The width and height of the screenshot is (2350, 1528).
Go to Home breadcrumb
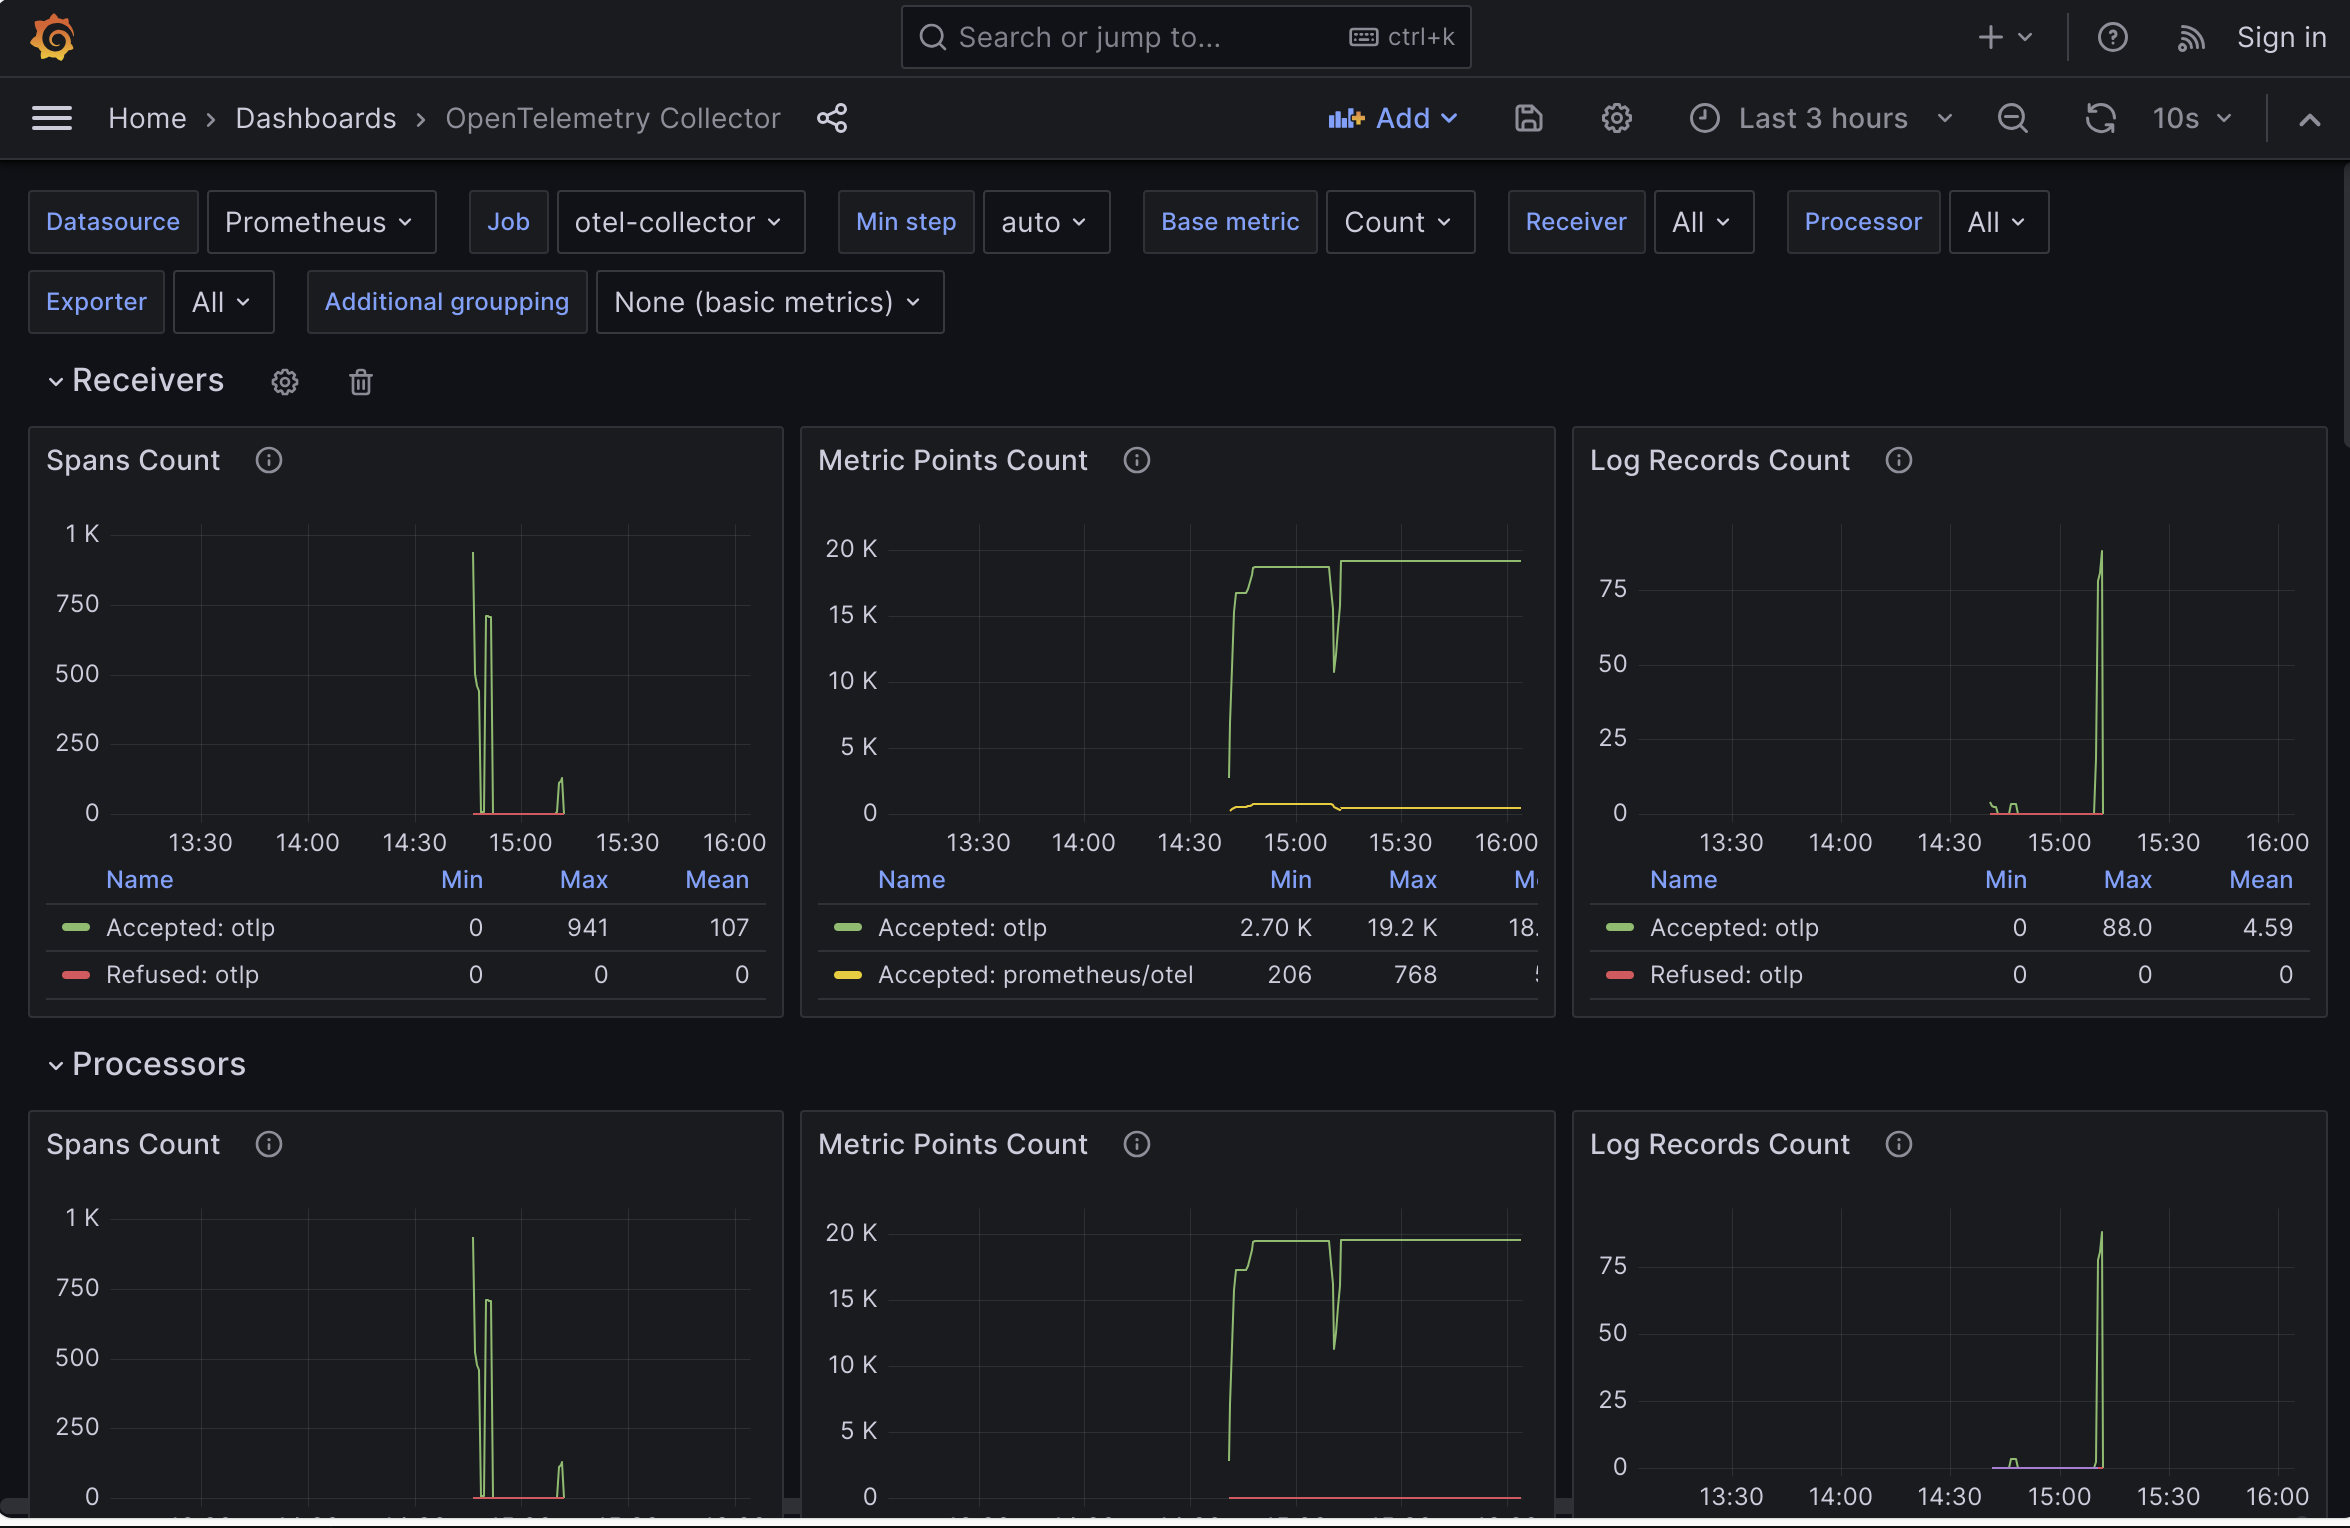(x=147, y=118)
